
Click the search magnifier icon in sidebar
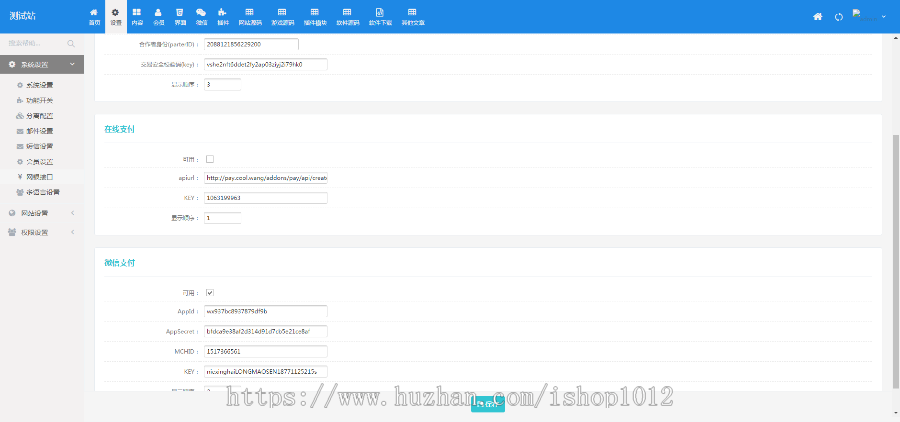[71, 44]
